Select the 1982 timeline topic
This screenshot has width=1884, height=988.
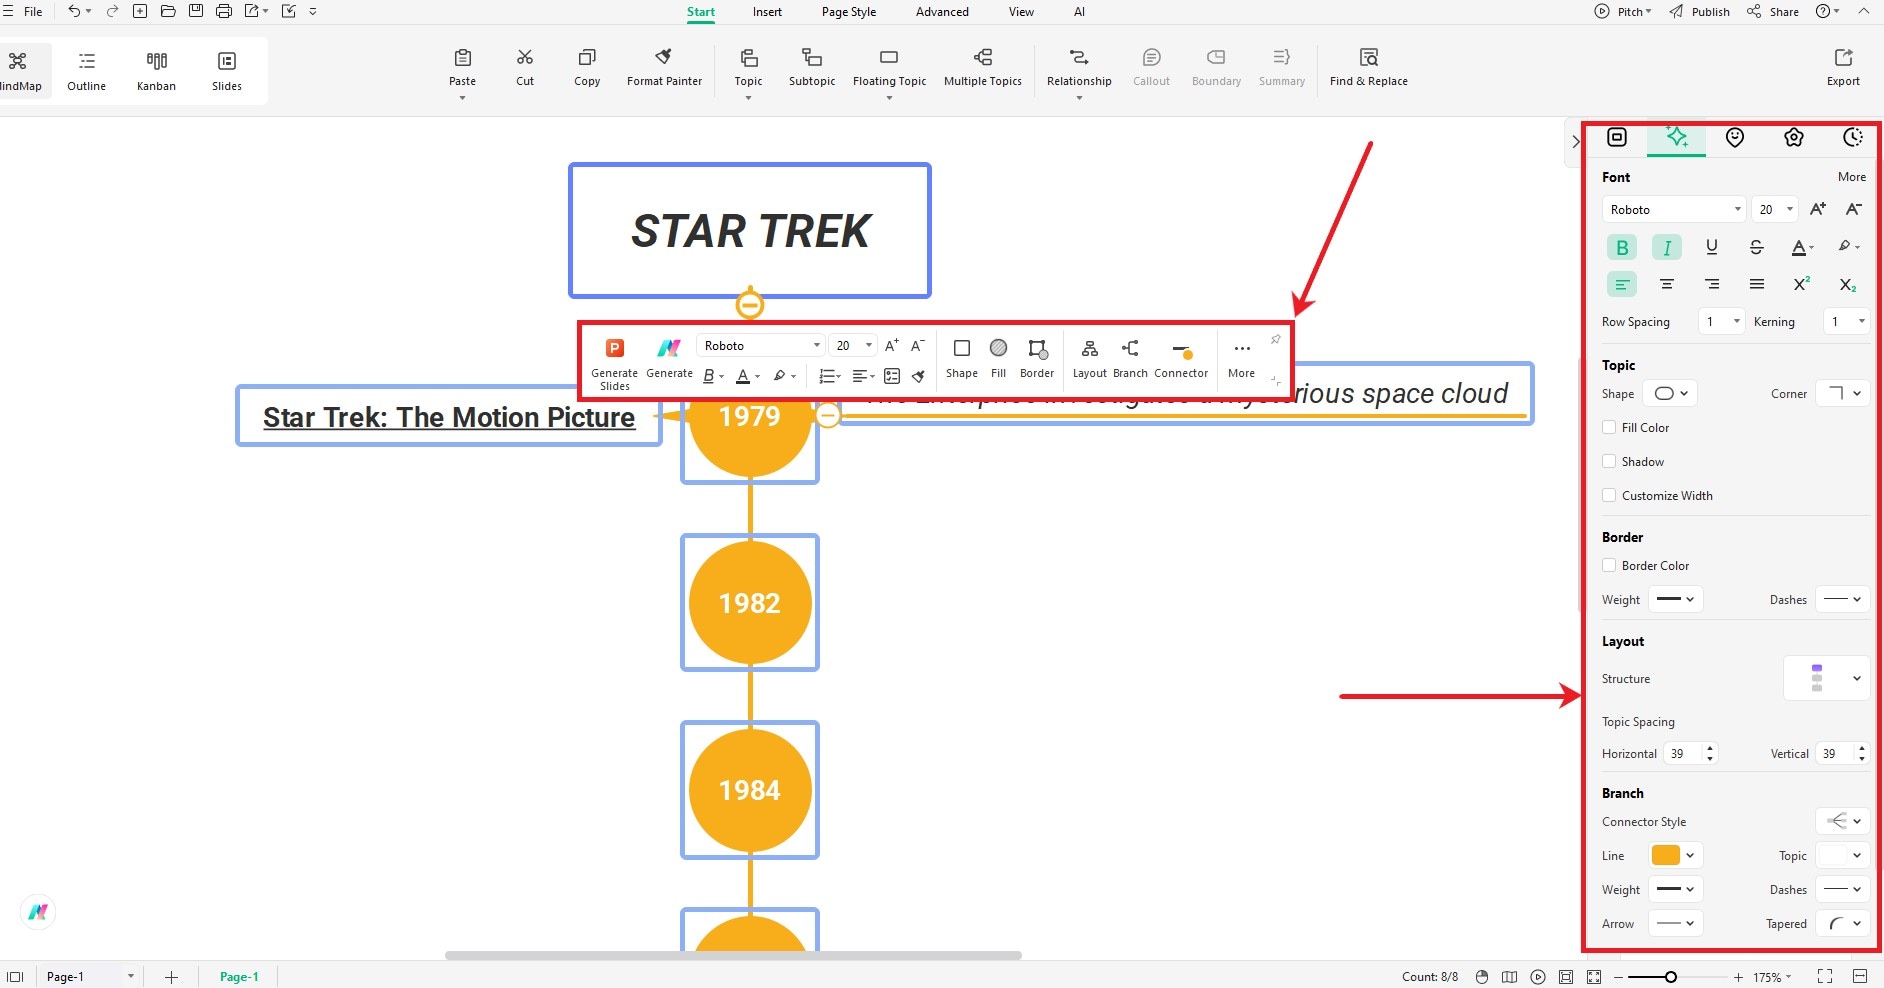(x=750, y=603)
